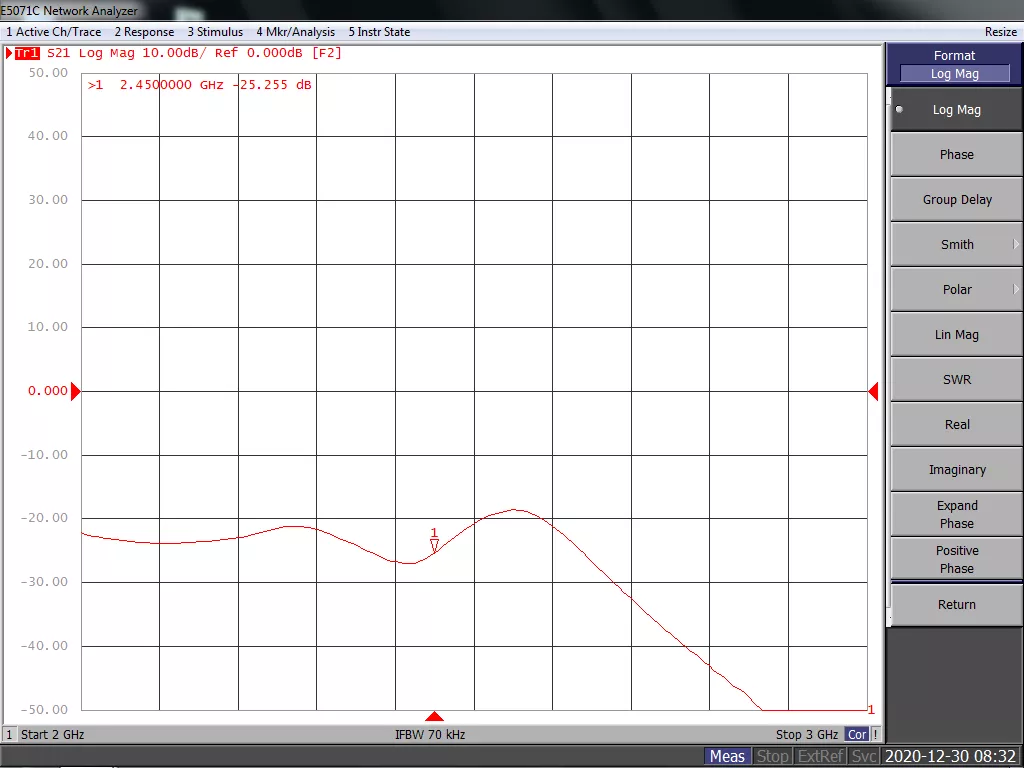Select the Log Mag format option
Screen dimensions: 1024x768
click(956, 110)
